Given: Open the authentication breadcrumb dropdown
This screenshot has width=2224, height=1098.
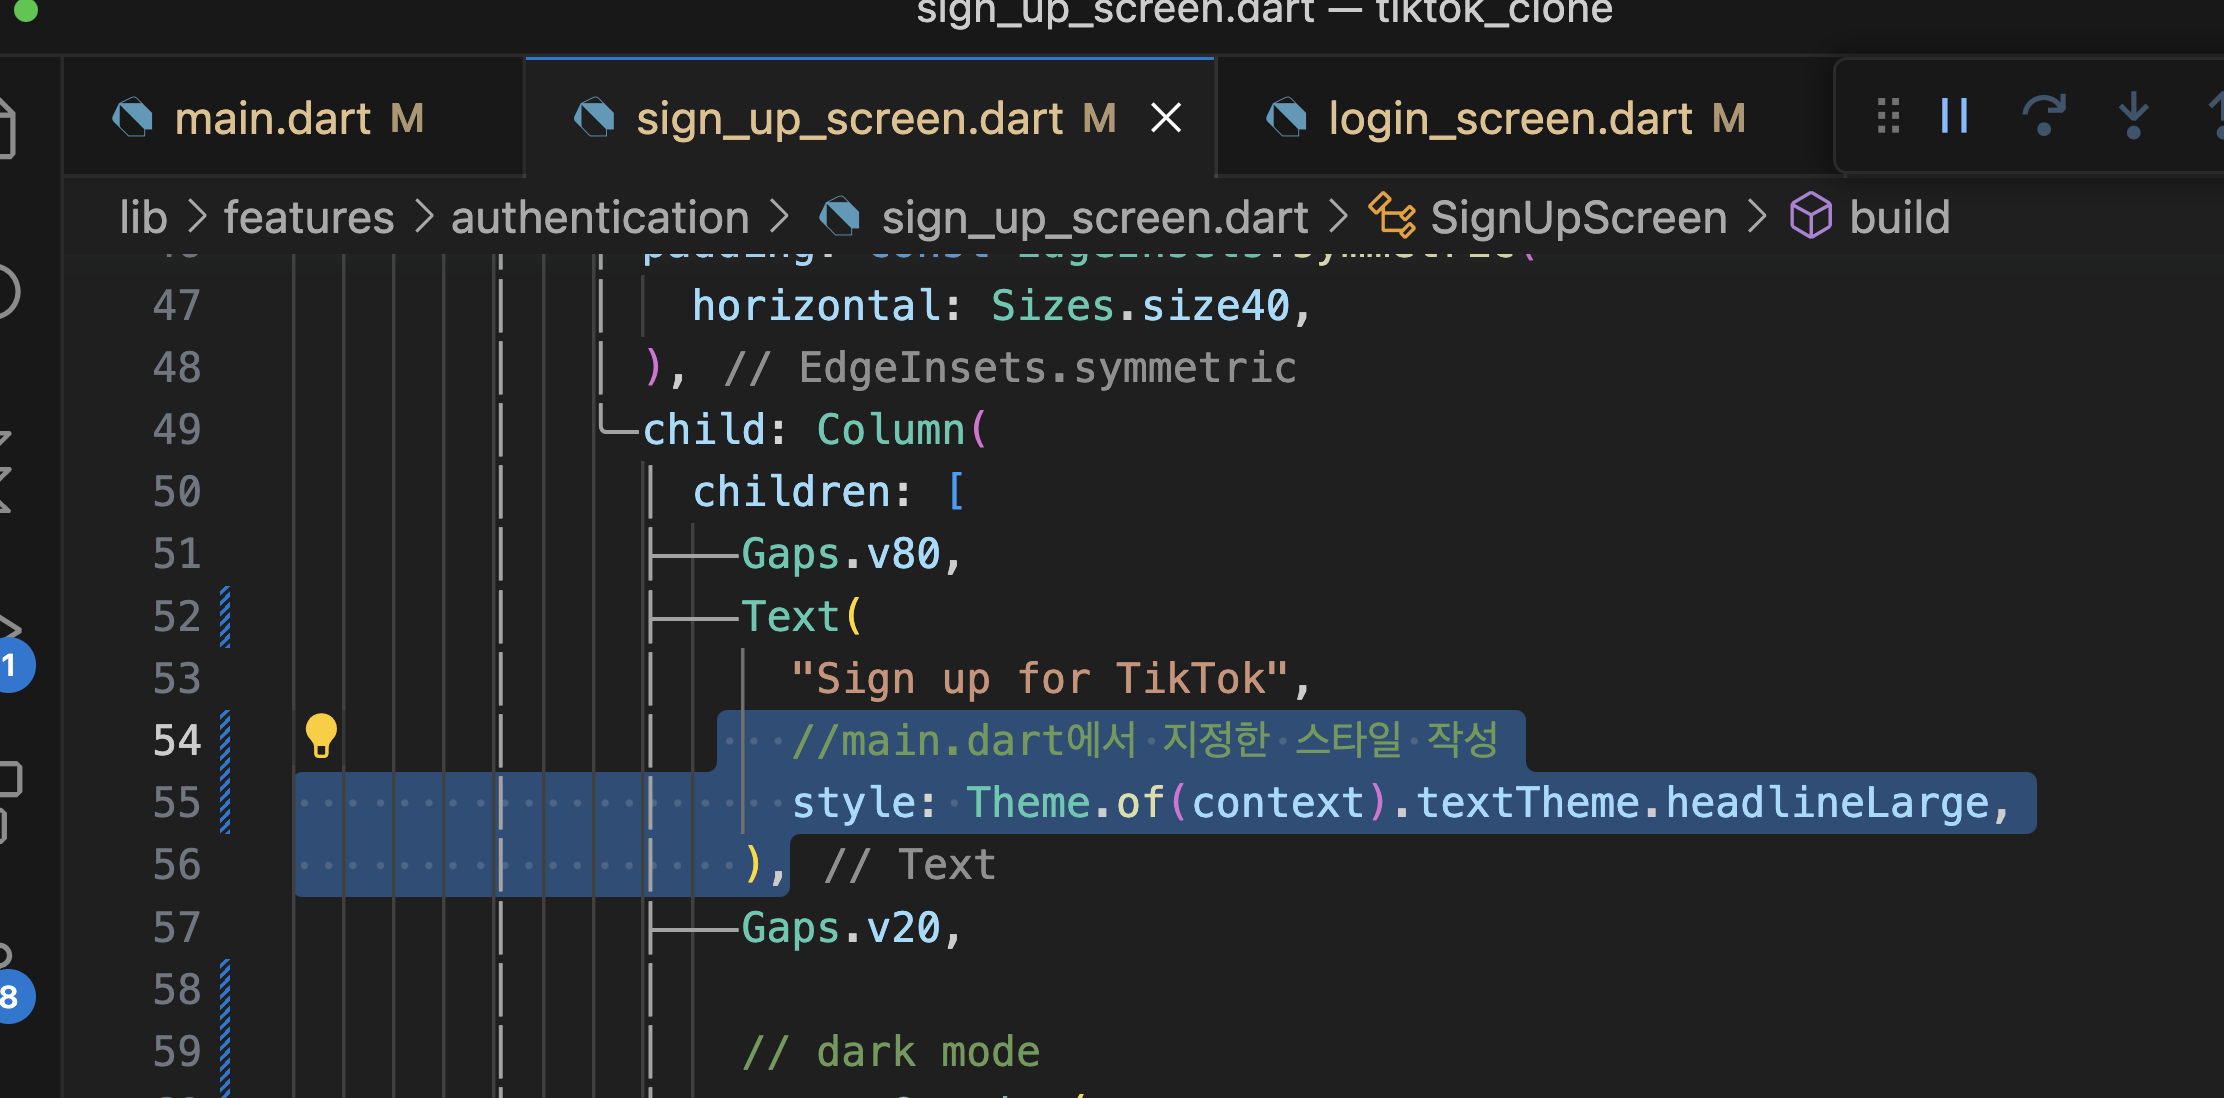Looking at the screenshot, I should click(600, 217).
